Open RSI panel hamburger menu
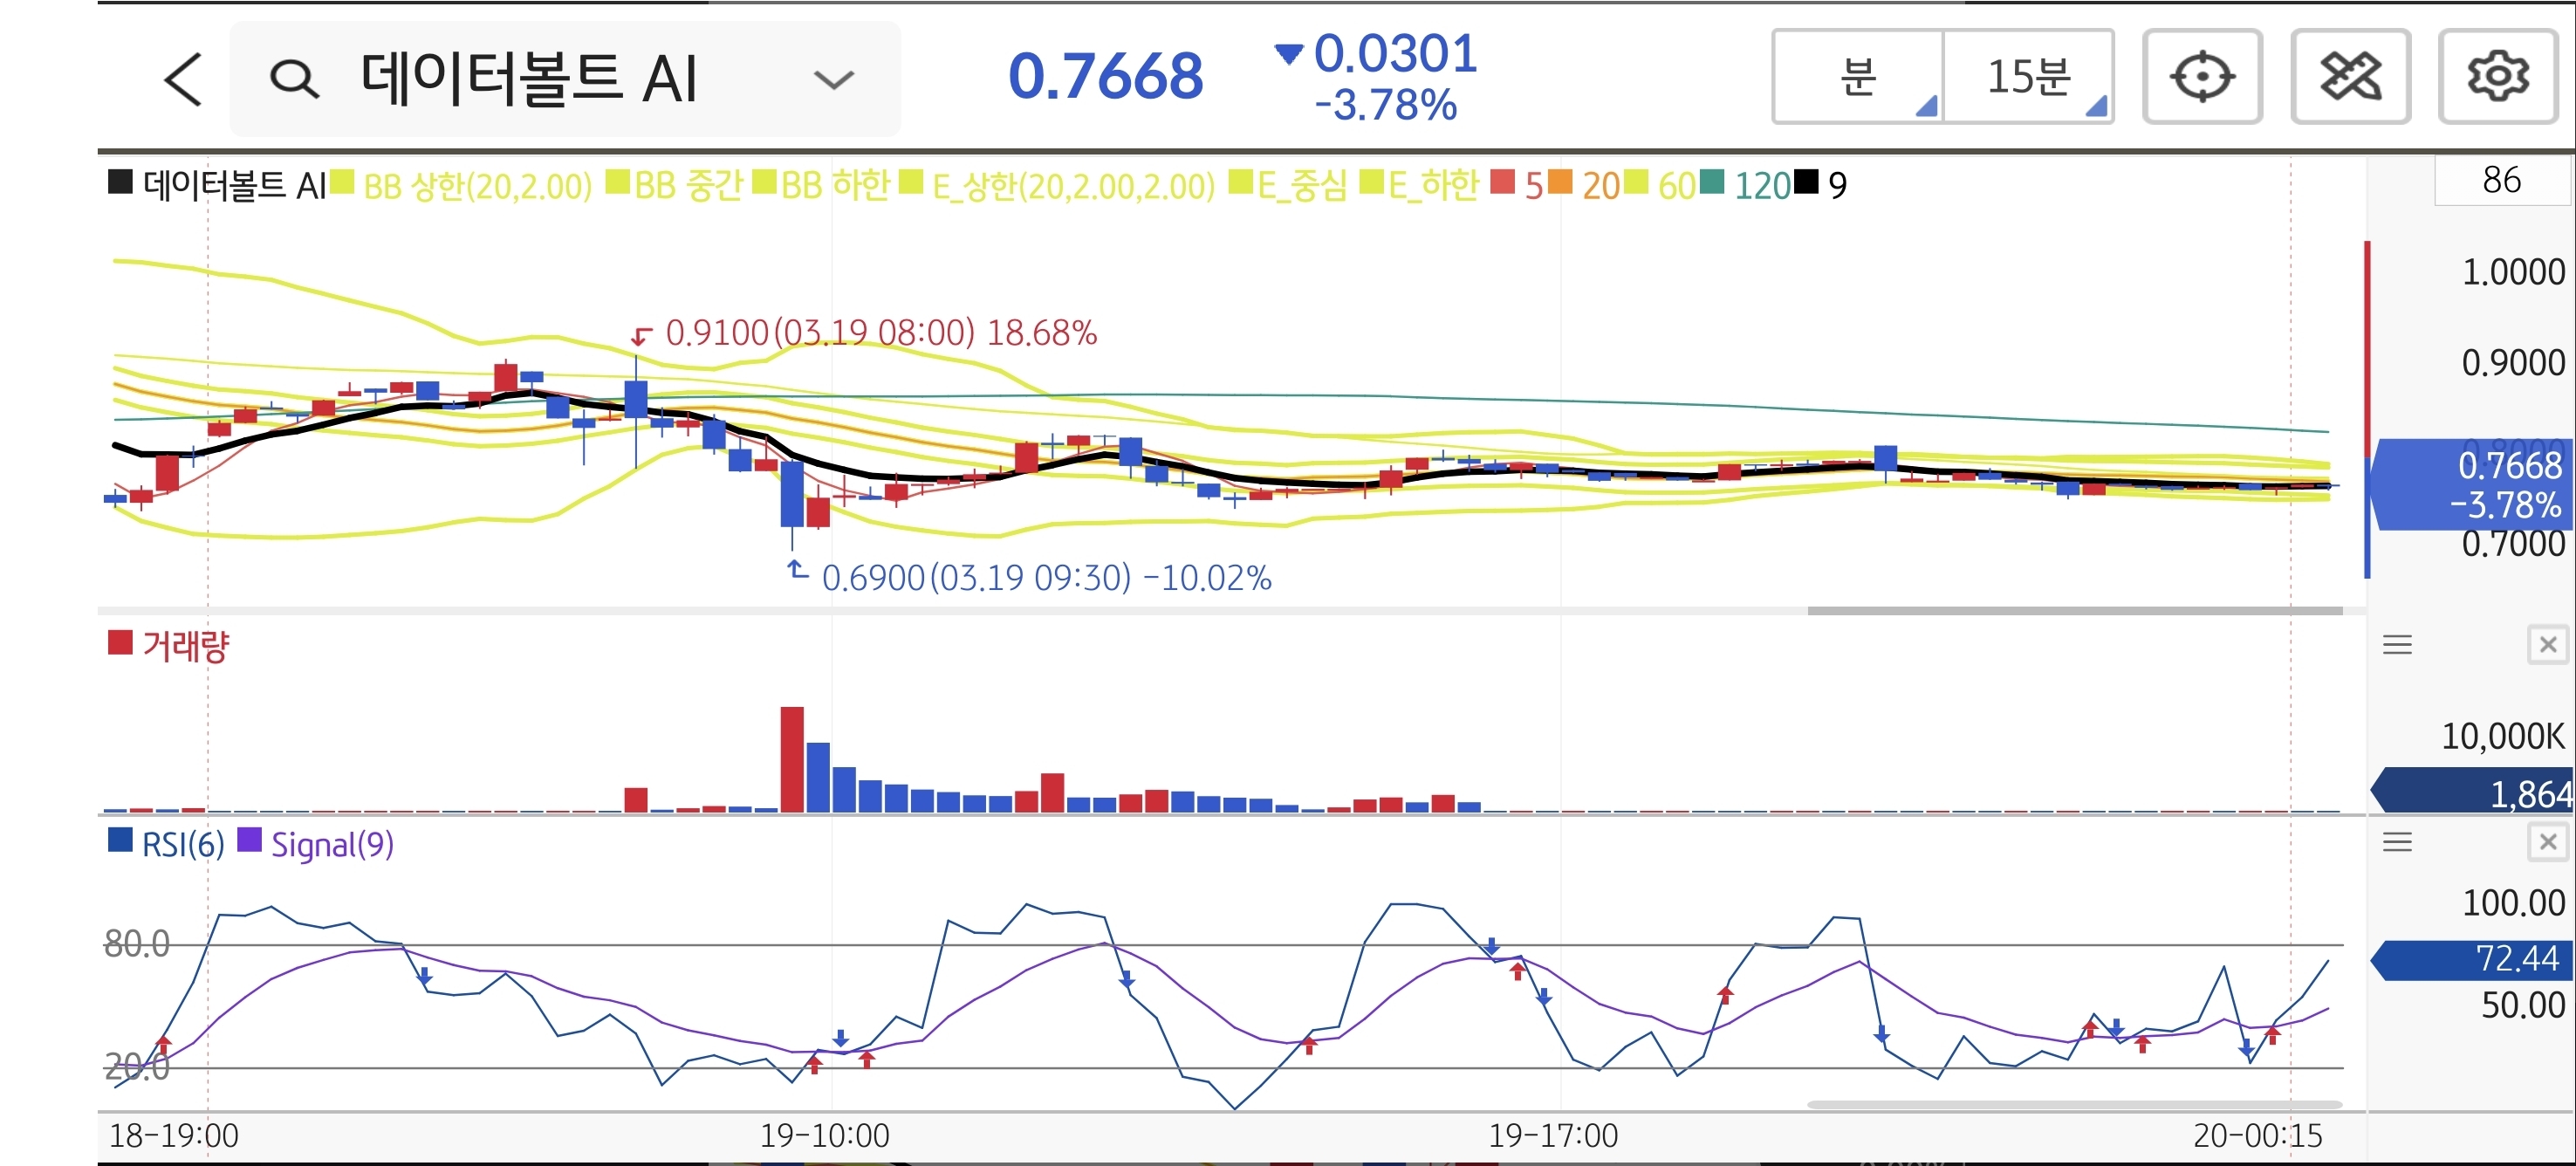Screen dimensions: 2576x1166 (2397, 842)
